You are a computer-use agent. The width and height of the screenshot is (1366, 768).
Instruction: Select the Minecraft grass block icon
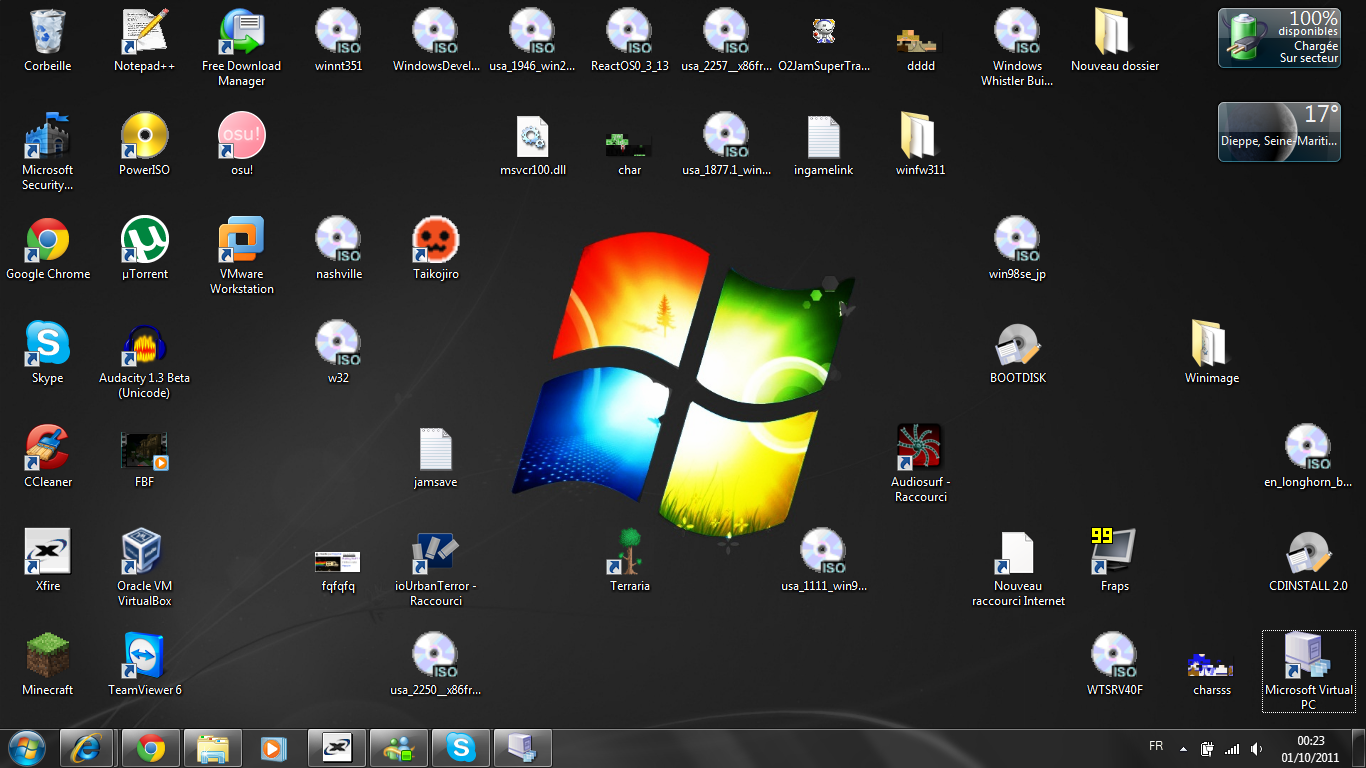click(47, 656)
